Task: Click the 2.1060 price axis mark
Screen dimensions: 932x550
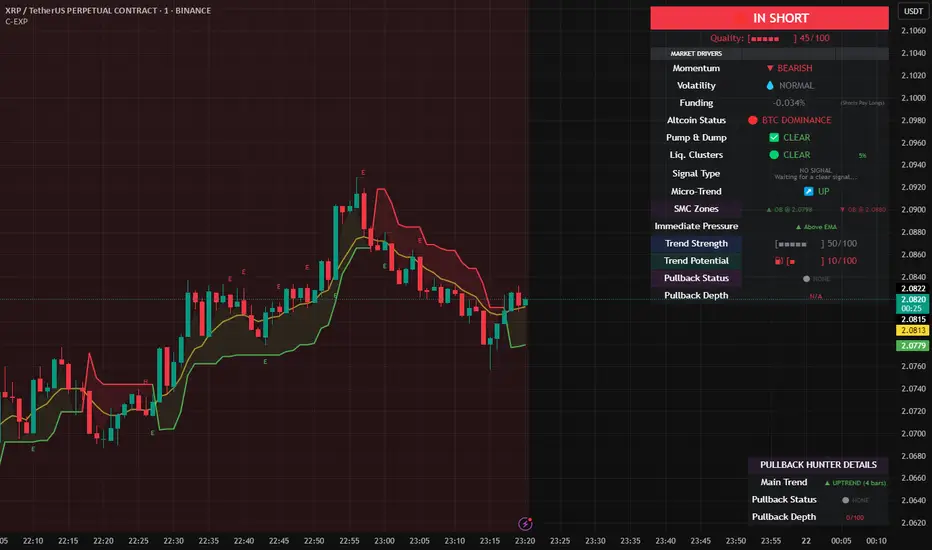Action: [x=914, y=31]
